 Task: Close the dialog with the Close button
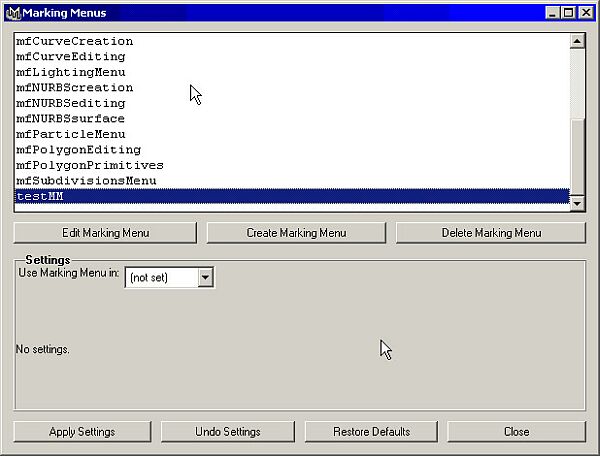click(x=516, y=432)
